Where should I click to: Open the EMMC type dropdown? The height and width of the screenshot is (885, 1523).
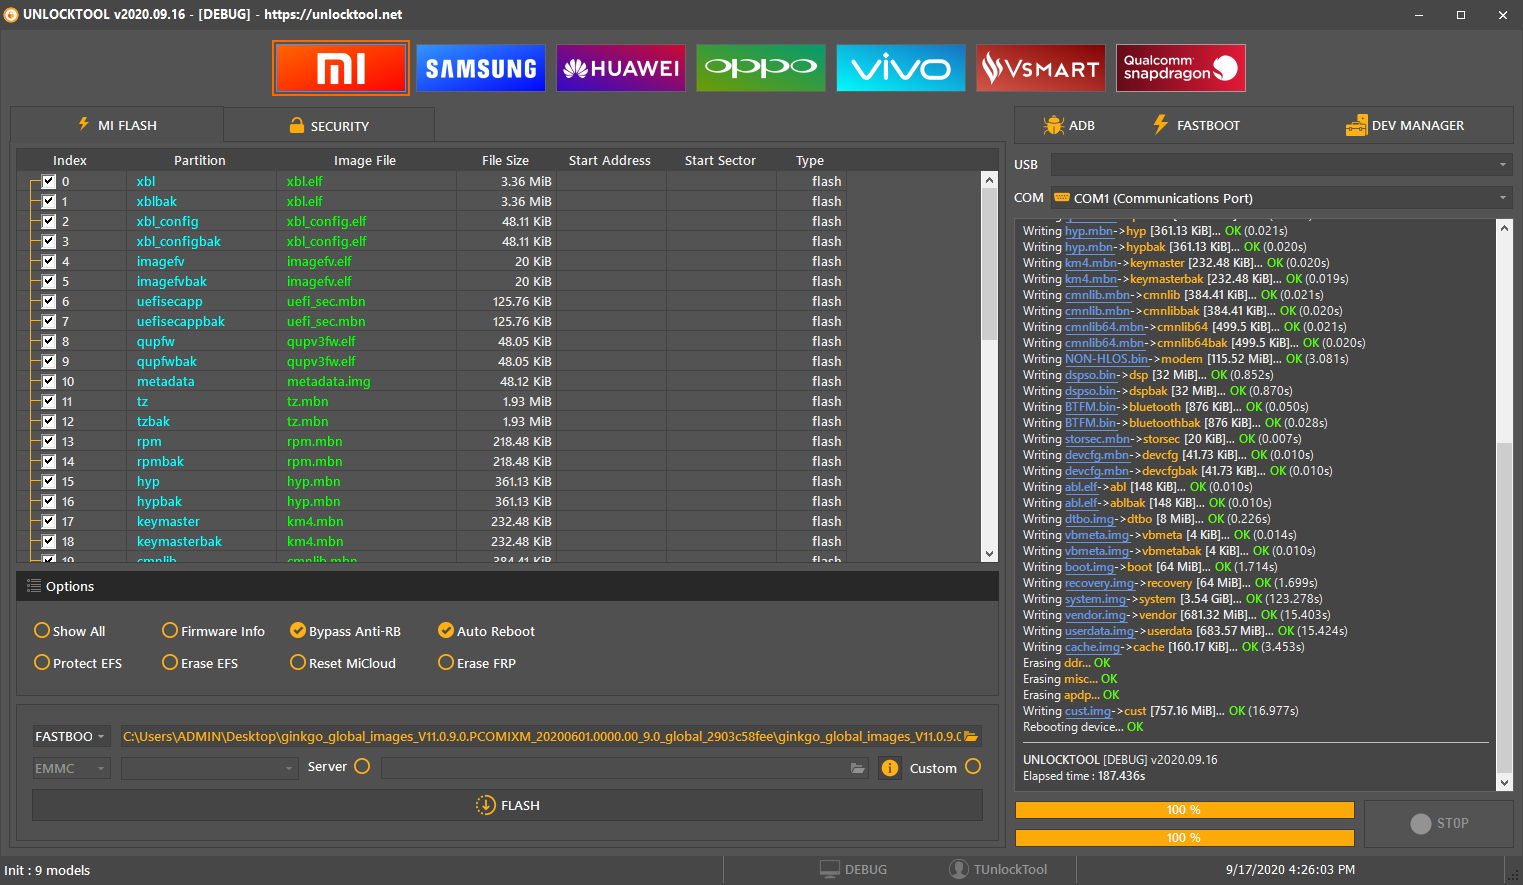click(x=70, y=768)
